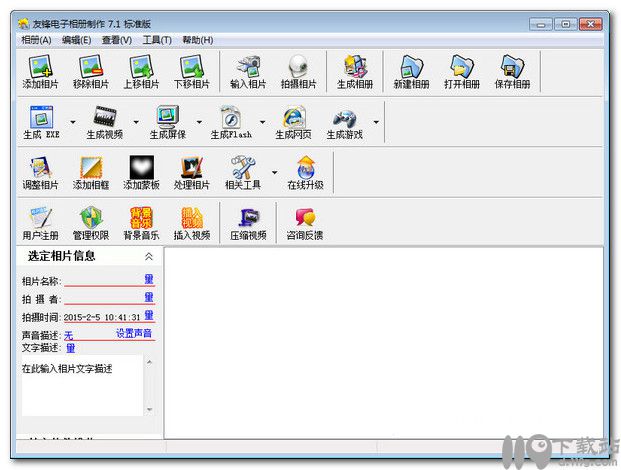Click the 生成相册 icon
The image size is (621, 470).
(x=355, y=72)
